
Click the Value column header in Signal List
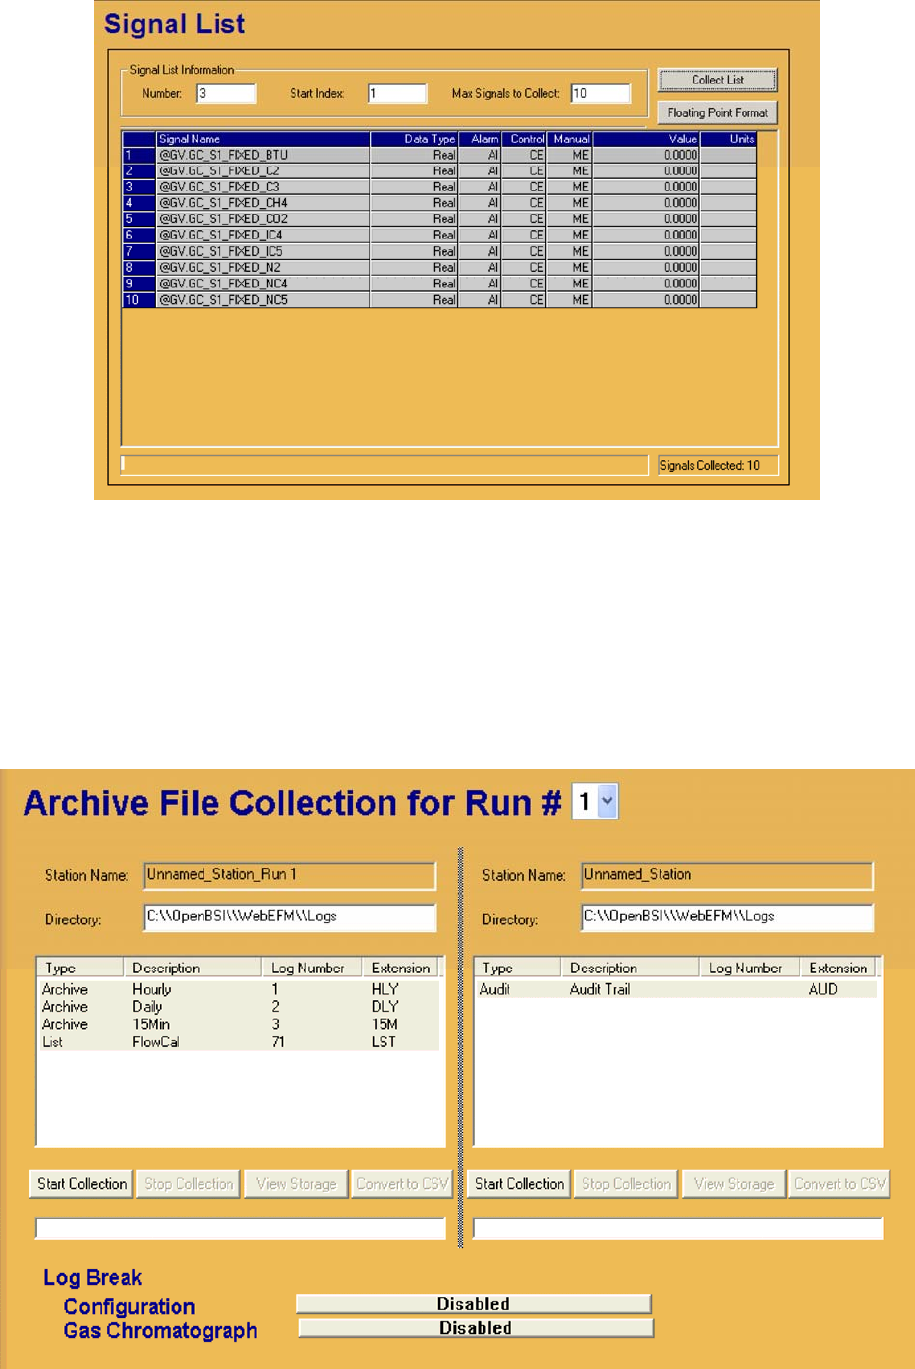click(x=646, y=139)
